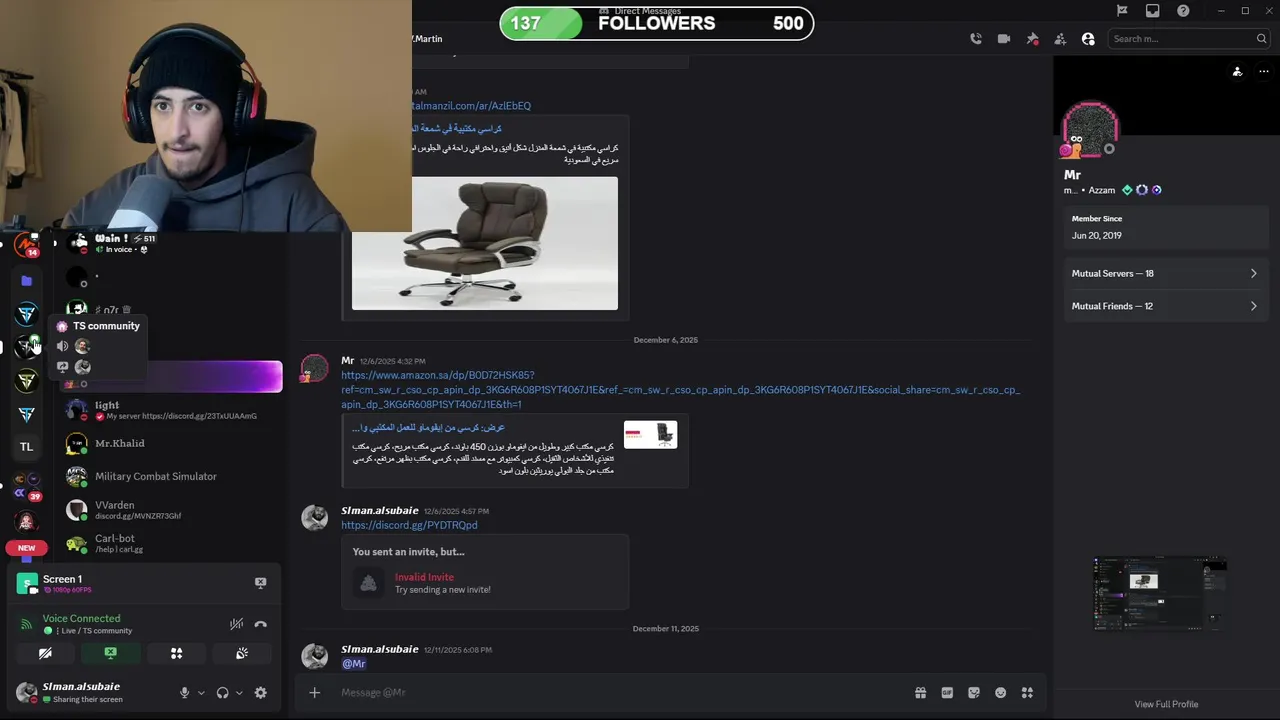The height and width of the screenshot is (720, 1280).
Task: Click View Full Profile
Action: (1166, 704)
